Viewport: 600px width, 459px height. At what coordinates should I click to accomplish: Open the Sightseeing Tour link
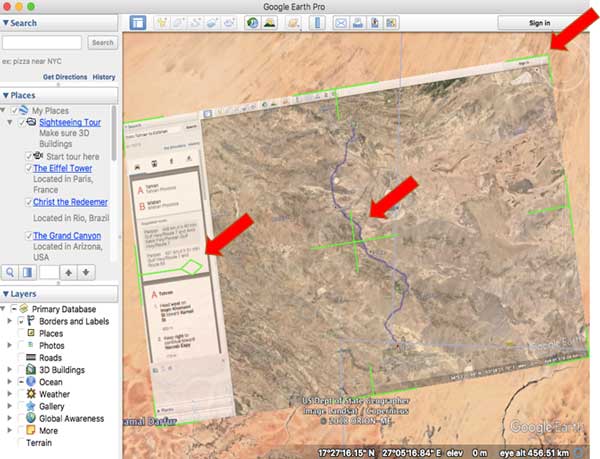[x=70, y=122]
